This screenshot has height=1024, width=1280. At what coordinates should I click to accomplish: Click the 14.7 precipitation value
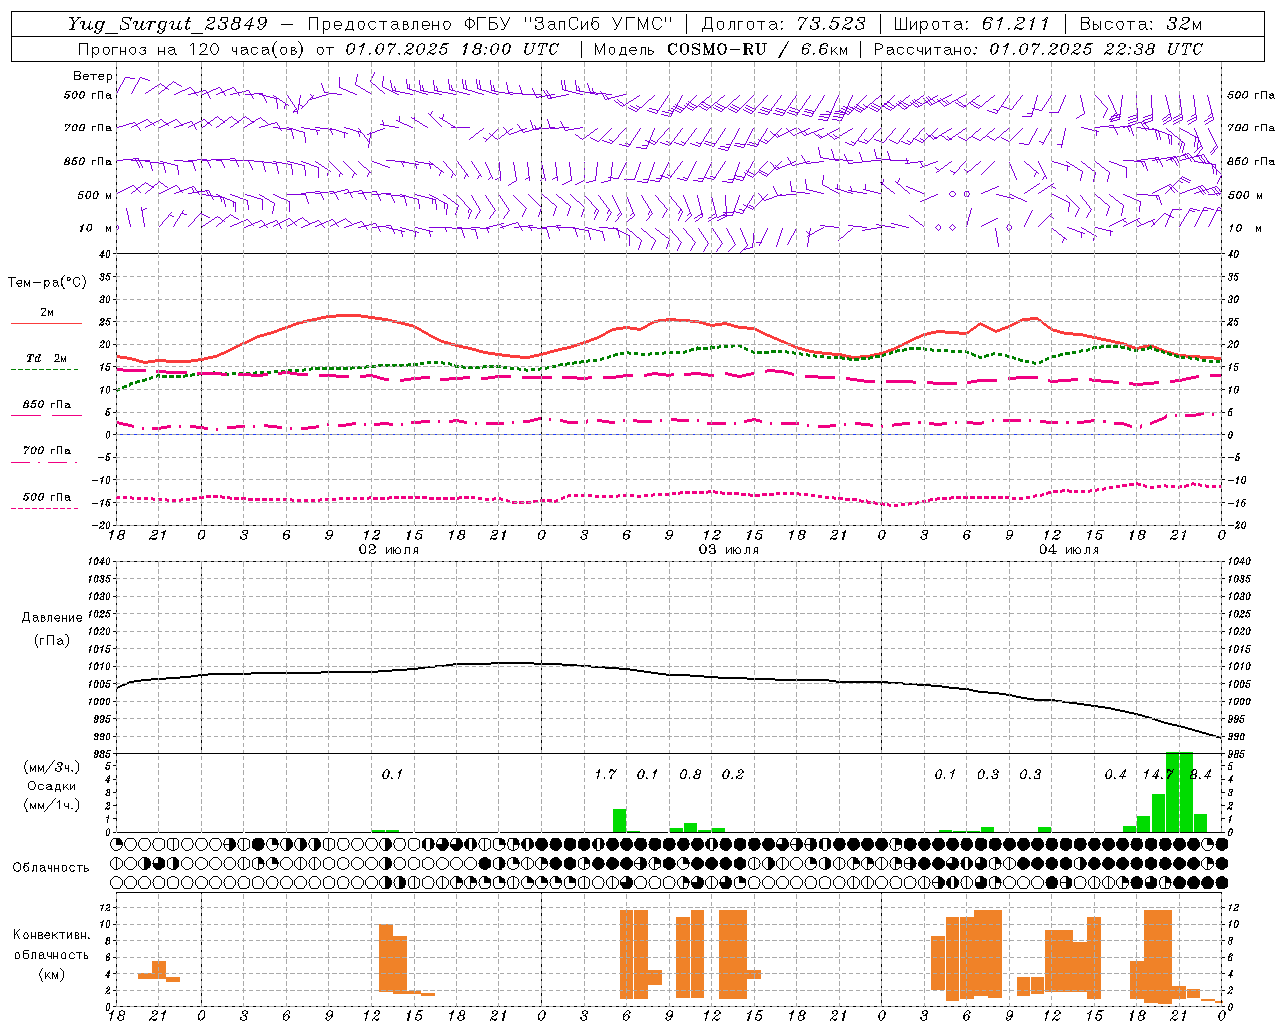point(1158,775)
